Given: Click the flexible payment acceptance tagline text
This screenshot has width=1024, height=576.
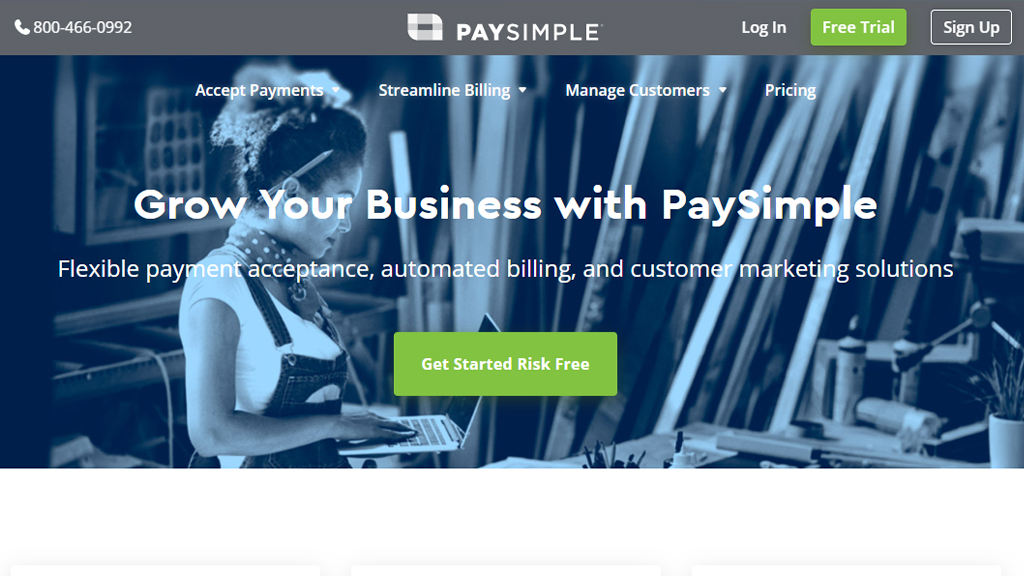Looking at the screenshot, I should click(x=505, y=269).
